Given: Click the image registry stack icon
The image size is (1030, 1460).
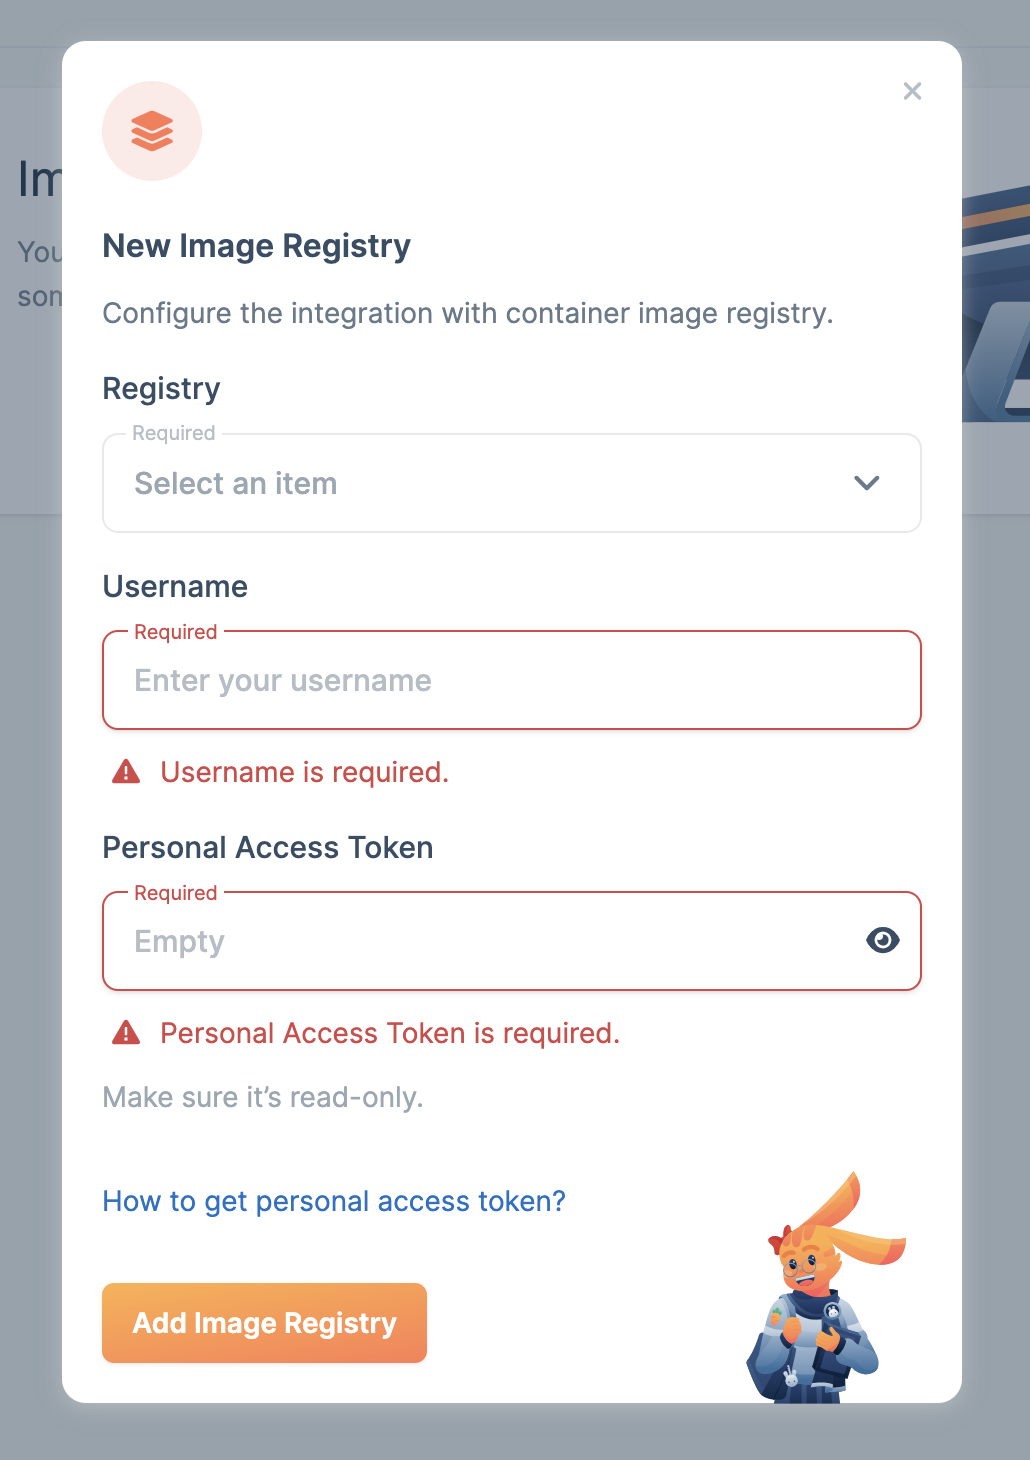Looking at the screenshot, I should (x=151, y=131).
